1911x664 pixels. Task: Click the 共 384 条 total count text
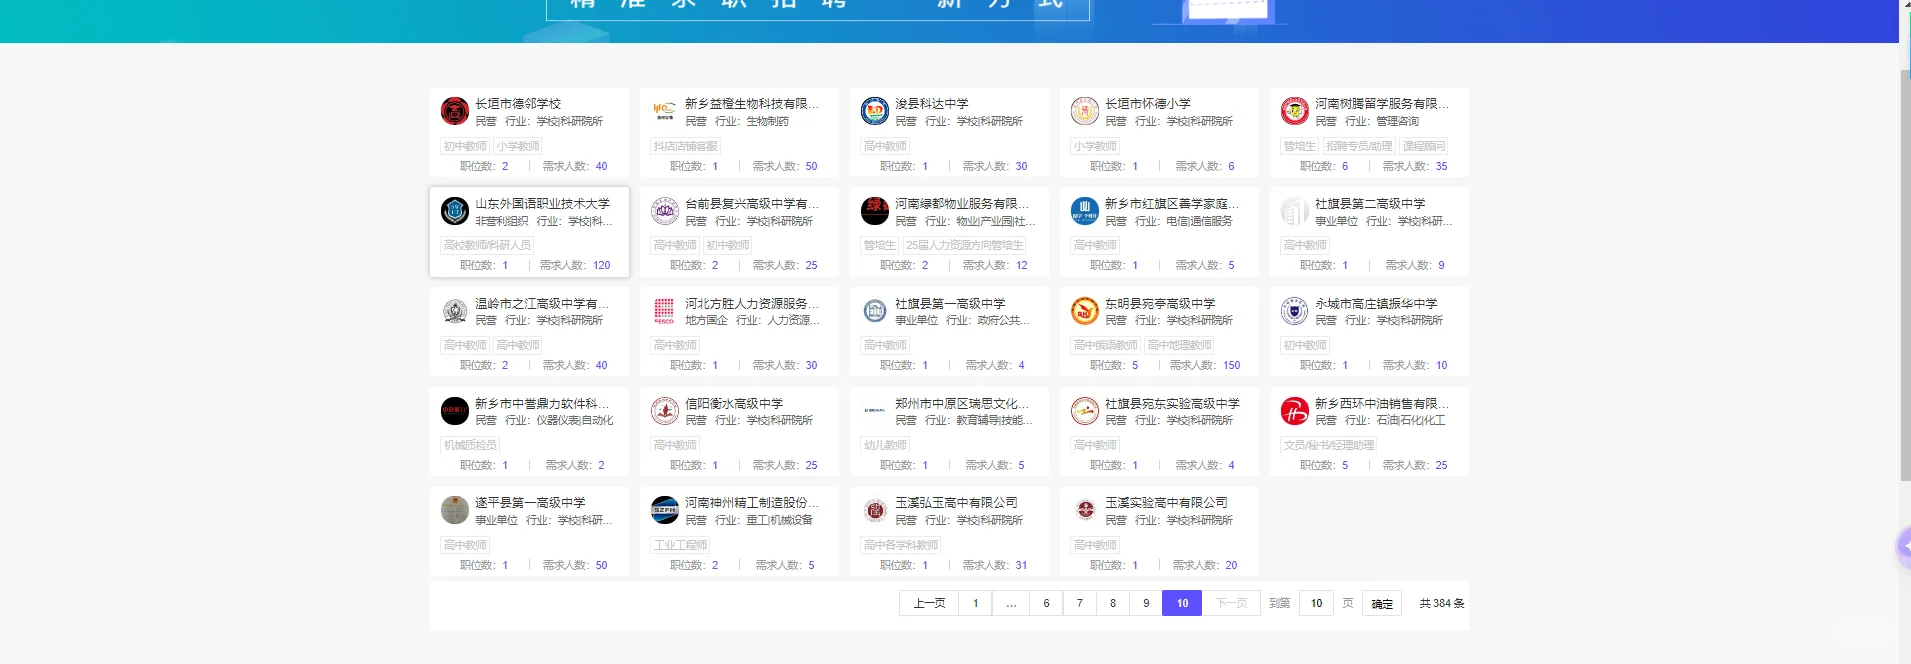(1441, 603)
